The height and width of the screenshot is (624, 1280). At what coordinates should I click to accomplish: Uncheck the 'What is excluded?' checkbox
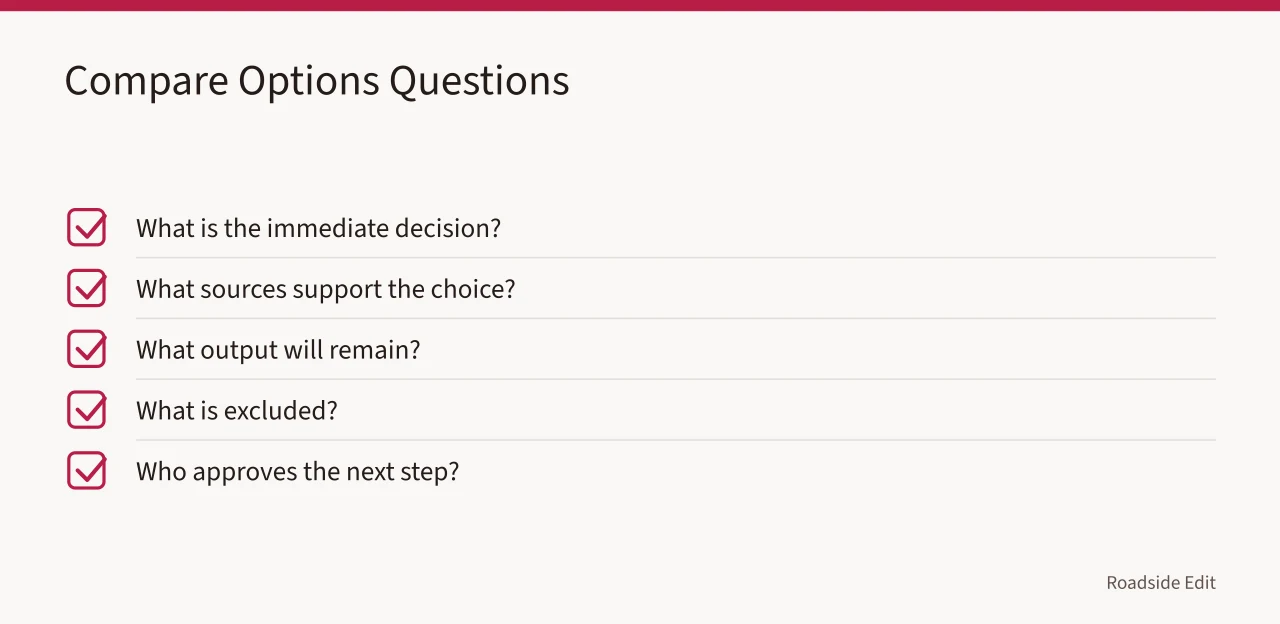point(86,410)
